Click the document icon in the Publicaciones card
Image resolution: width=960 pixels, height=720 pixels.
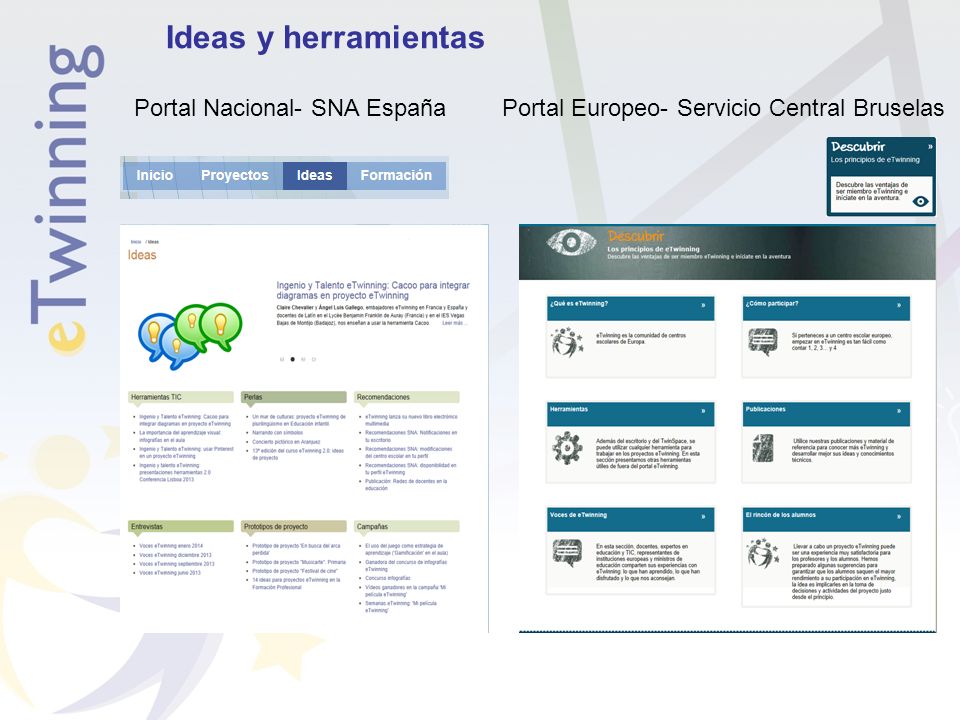tap(763, 448)
